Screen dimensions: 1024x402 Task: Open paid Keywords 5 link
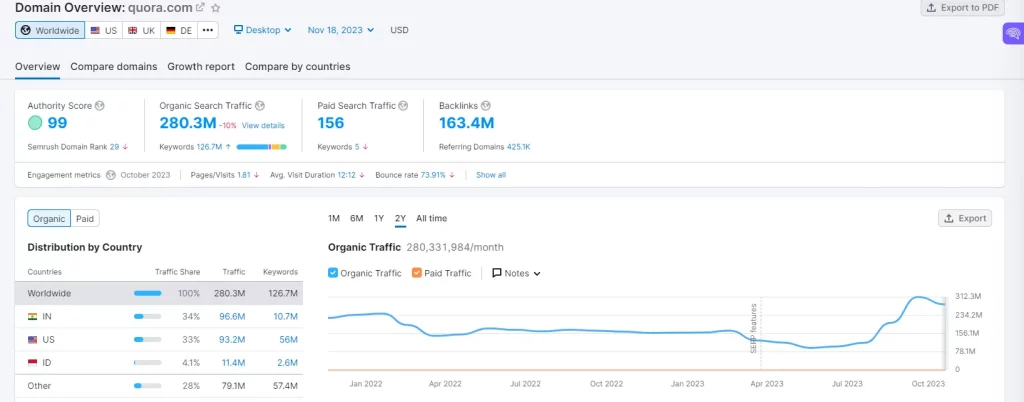coord(357,147)
